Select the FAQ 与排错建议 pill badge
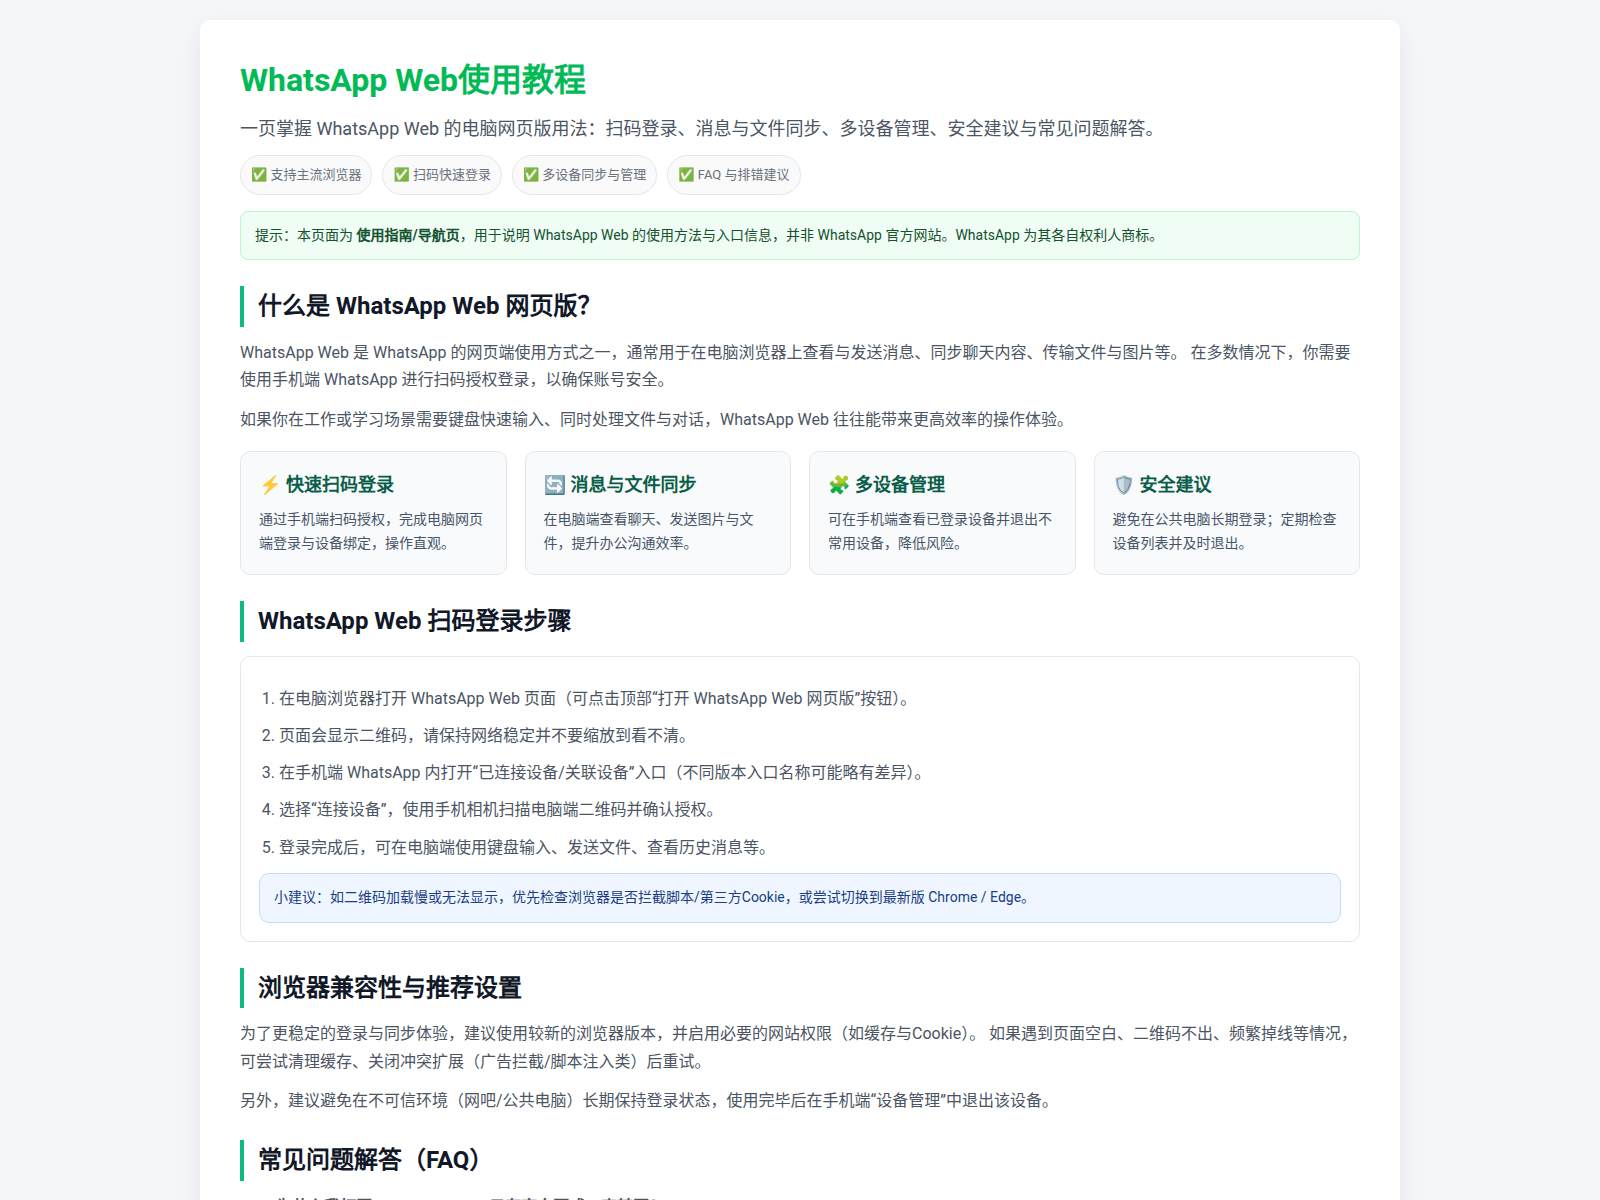The height and width of the screenshot is (1200, 1600). [x=734, y=175]
